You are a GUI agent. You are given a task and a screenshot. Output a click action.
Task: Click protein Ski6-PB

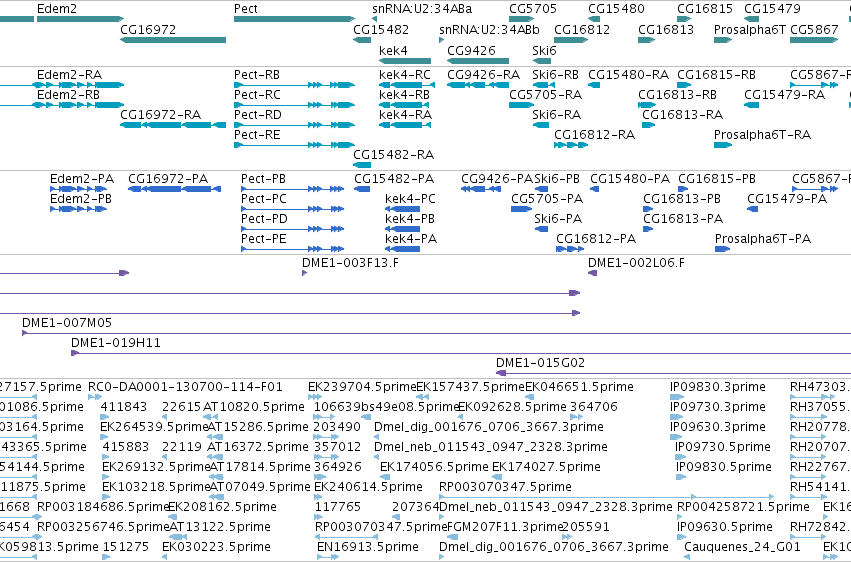click(x=541, y=189)
